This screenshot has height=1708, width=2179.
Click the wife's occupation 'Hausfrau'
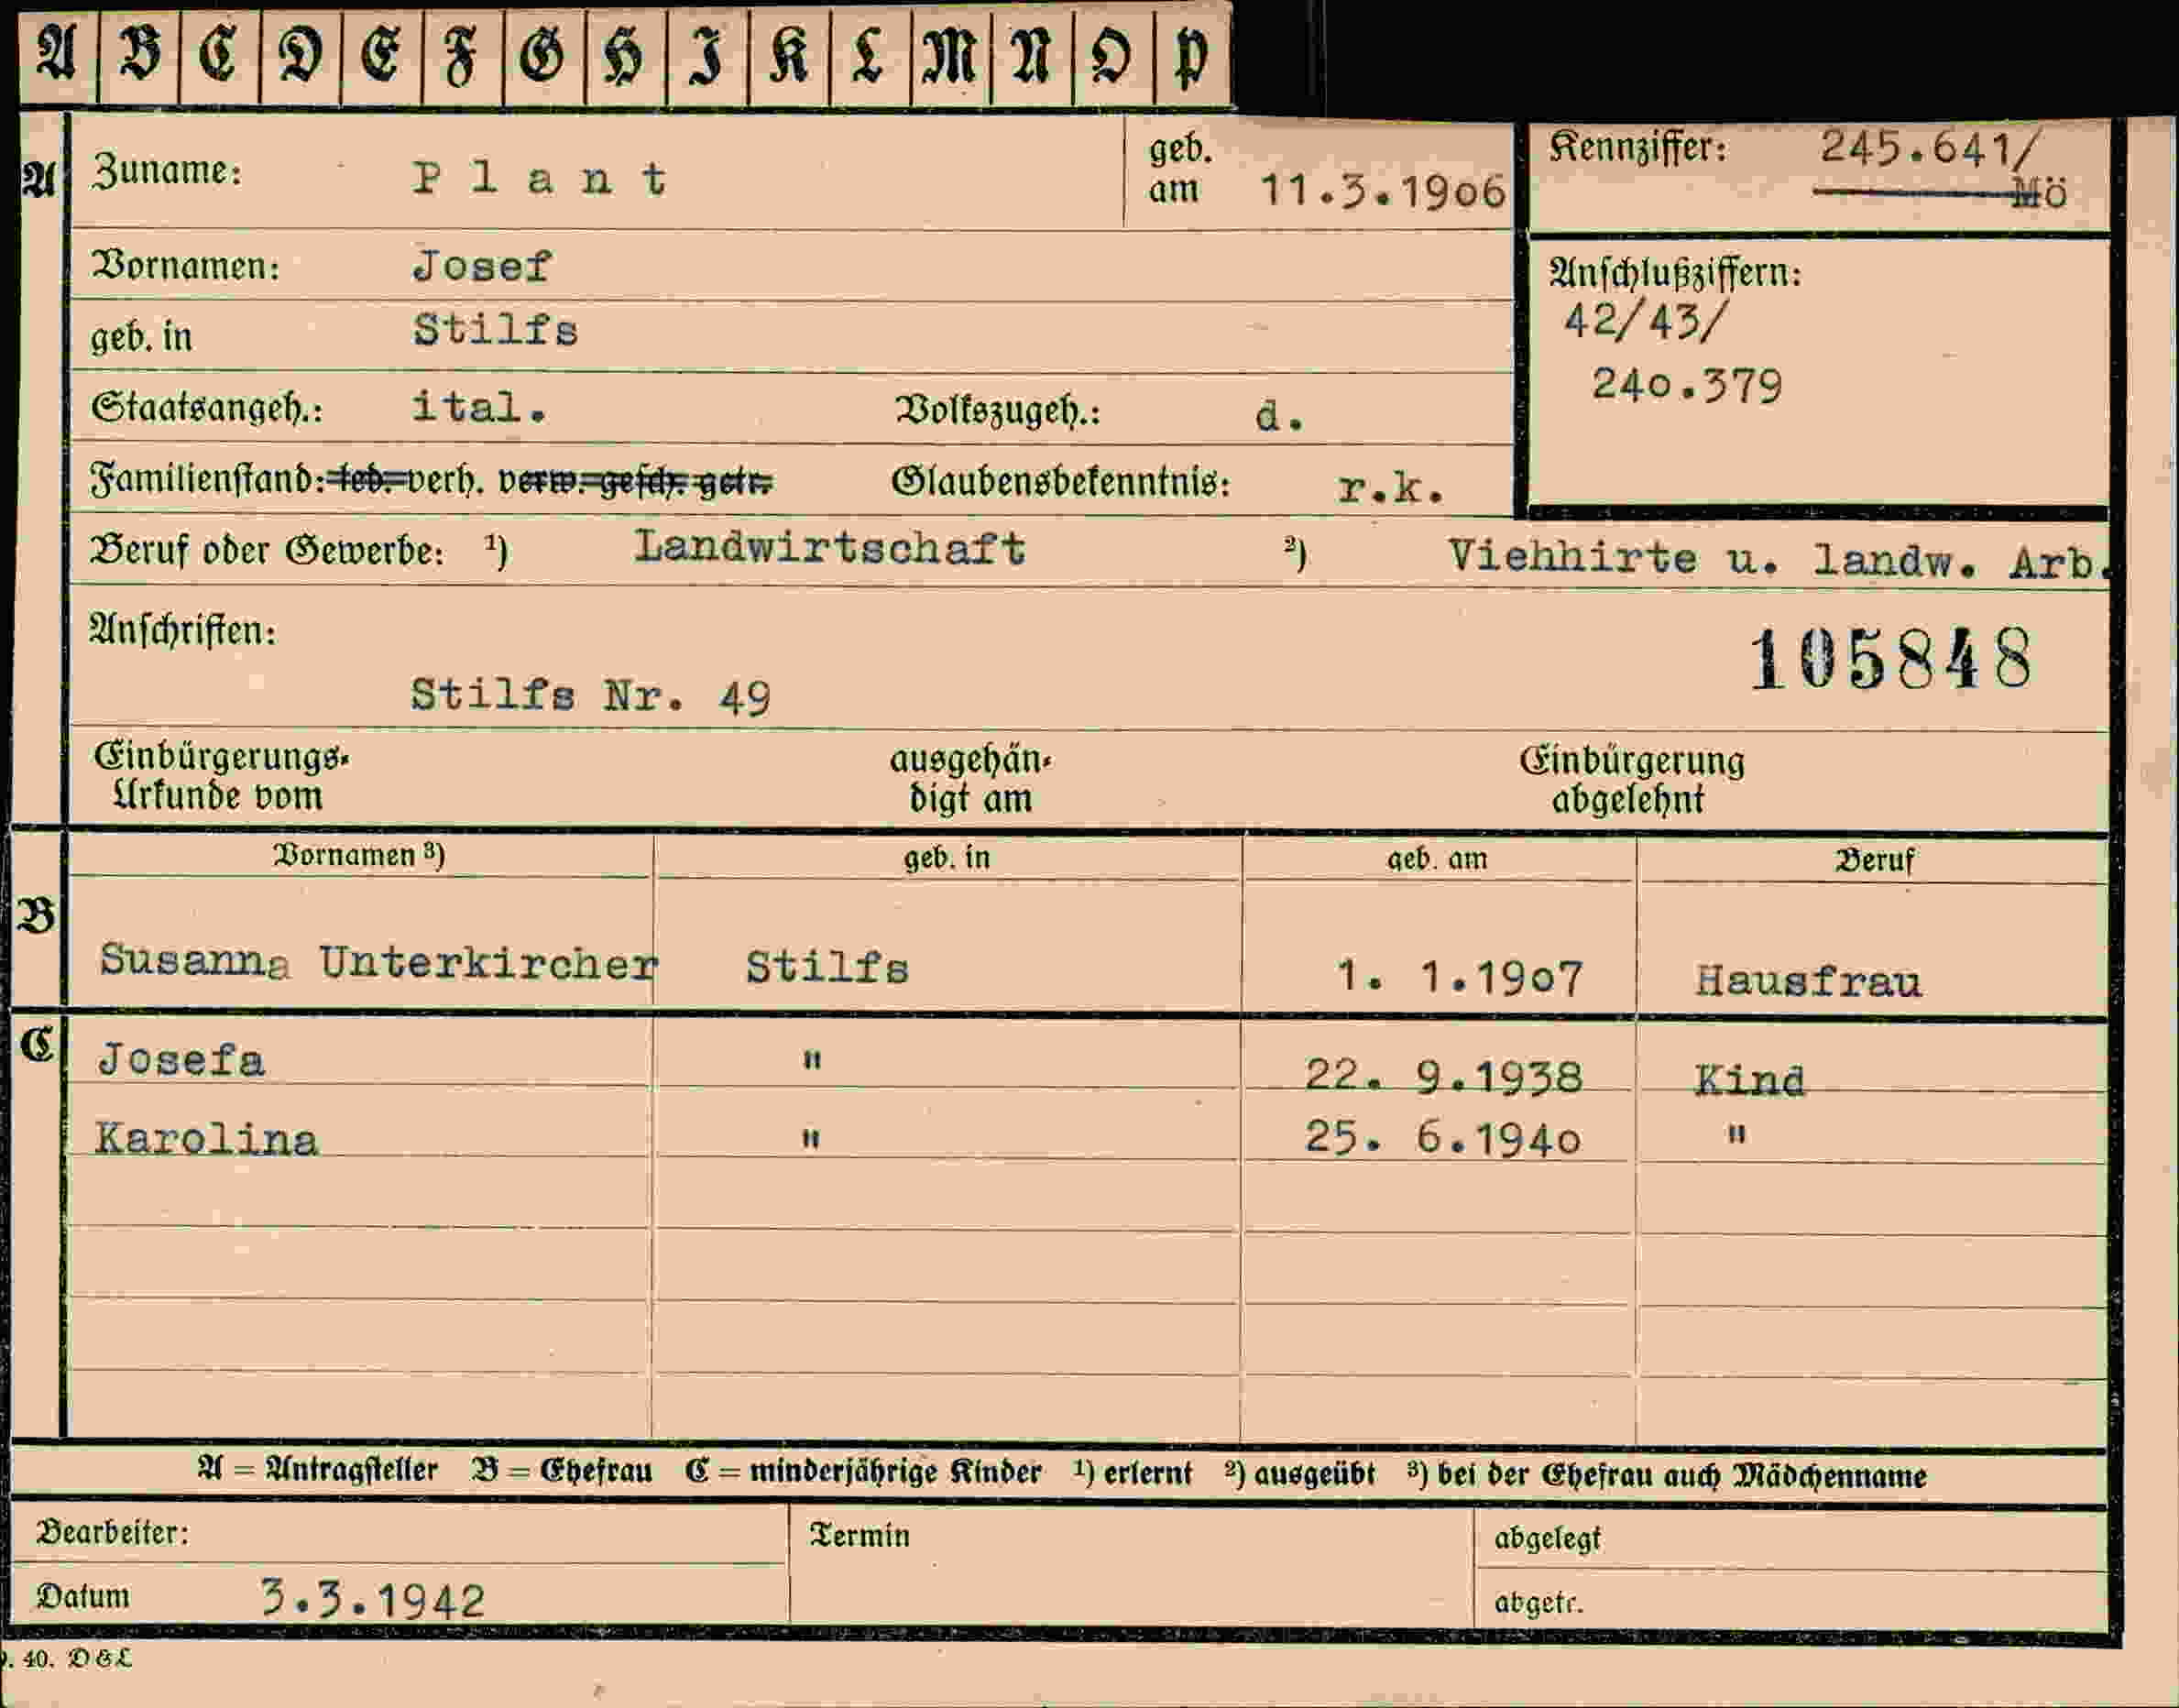click(1808, 980)
